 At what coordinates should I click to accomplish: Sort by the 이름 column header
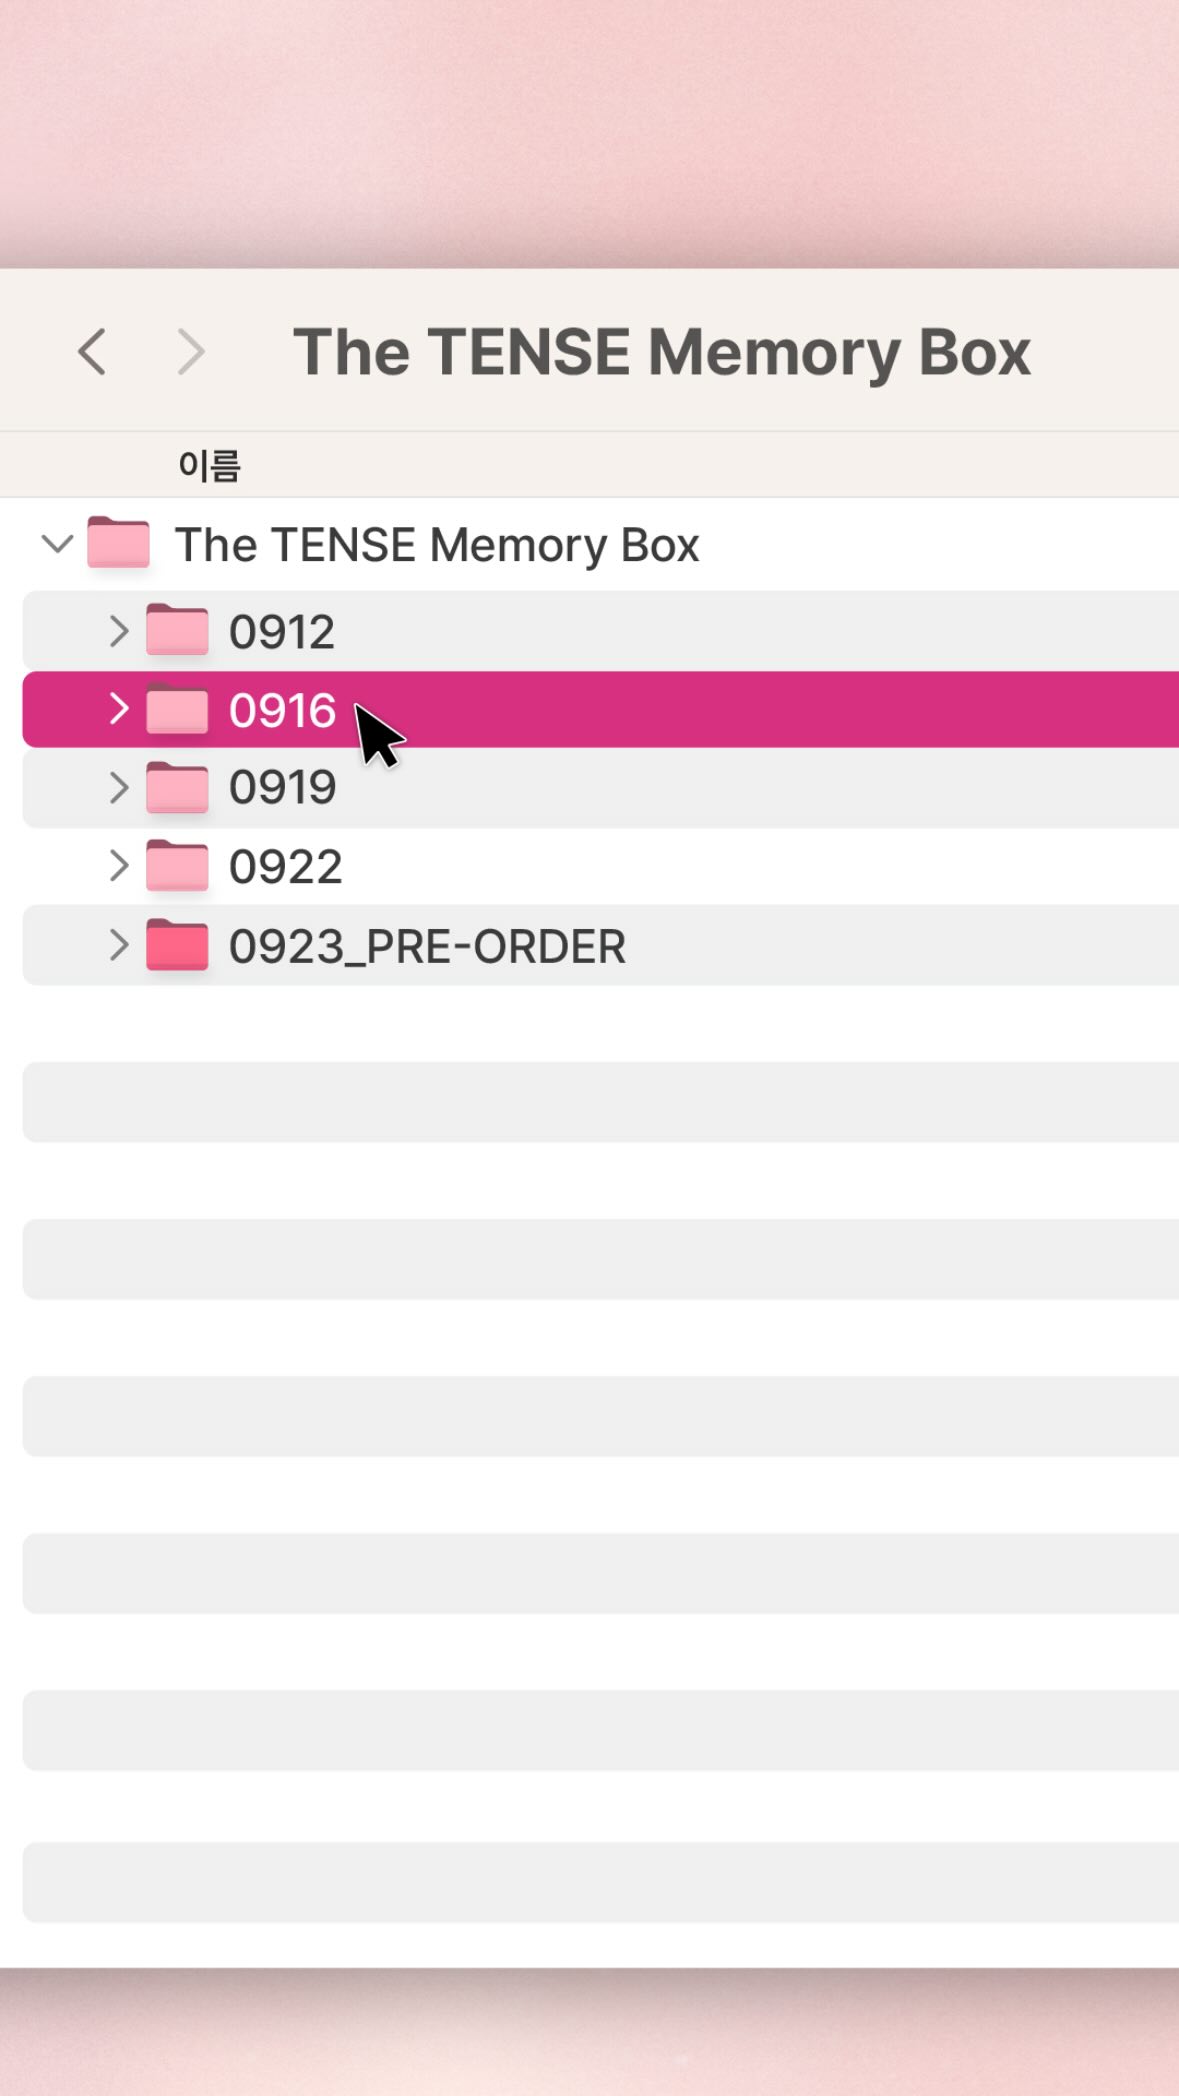tap(209, 465)
